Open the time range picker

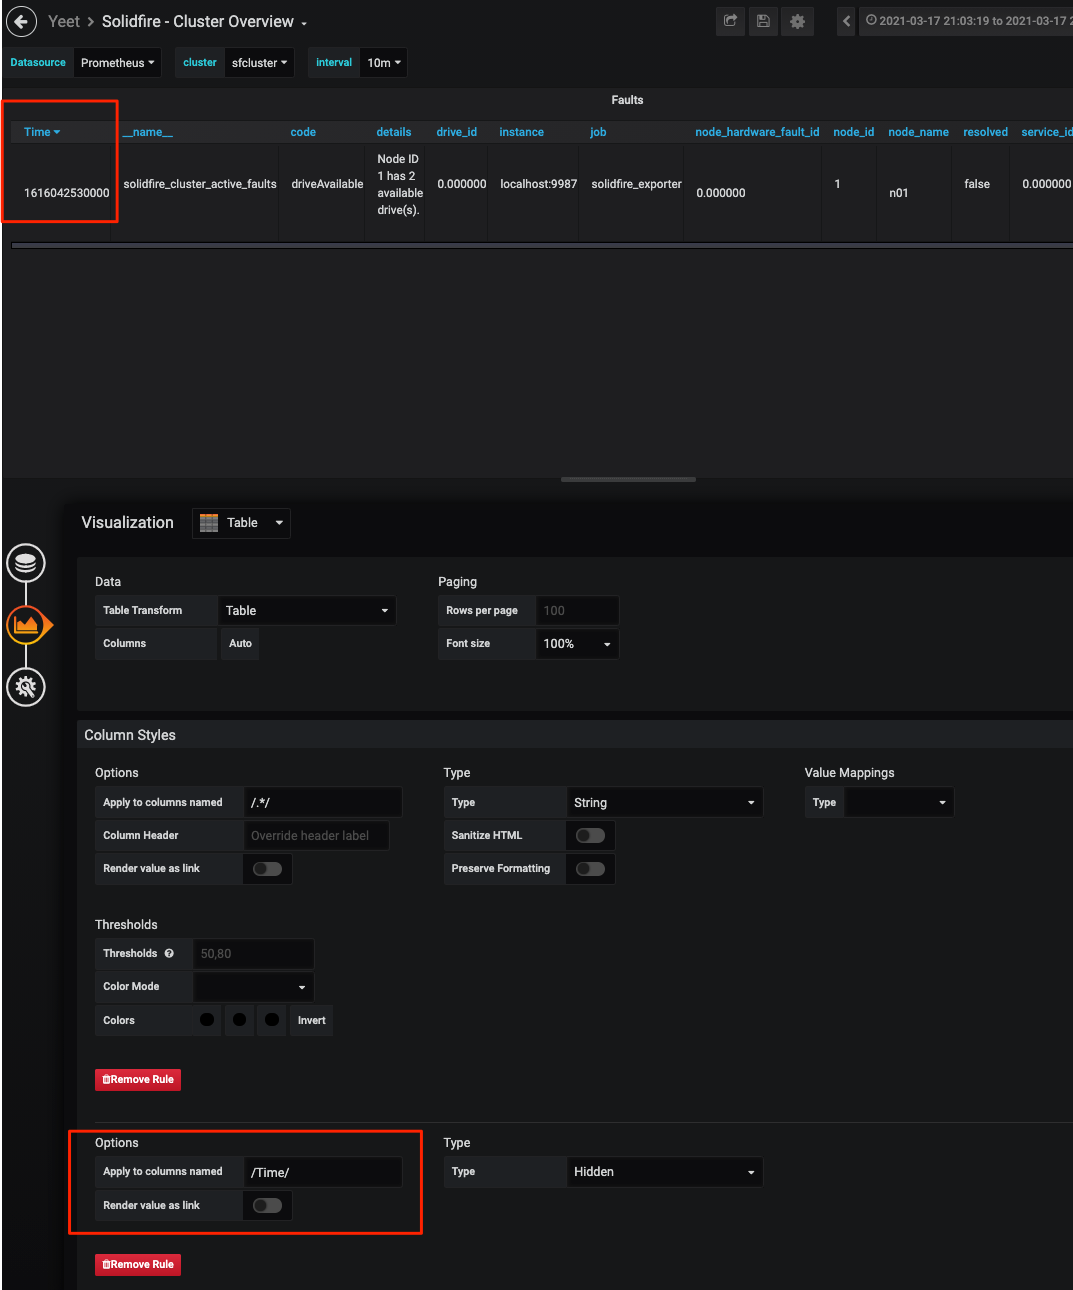coord(966,21)
